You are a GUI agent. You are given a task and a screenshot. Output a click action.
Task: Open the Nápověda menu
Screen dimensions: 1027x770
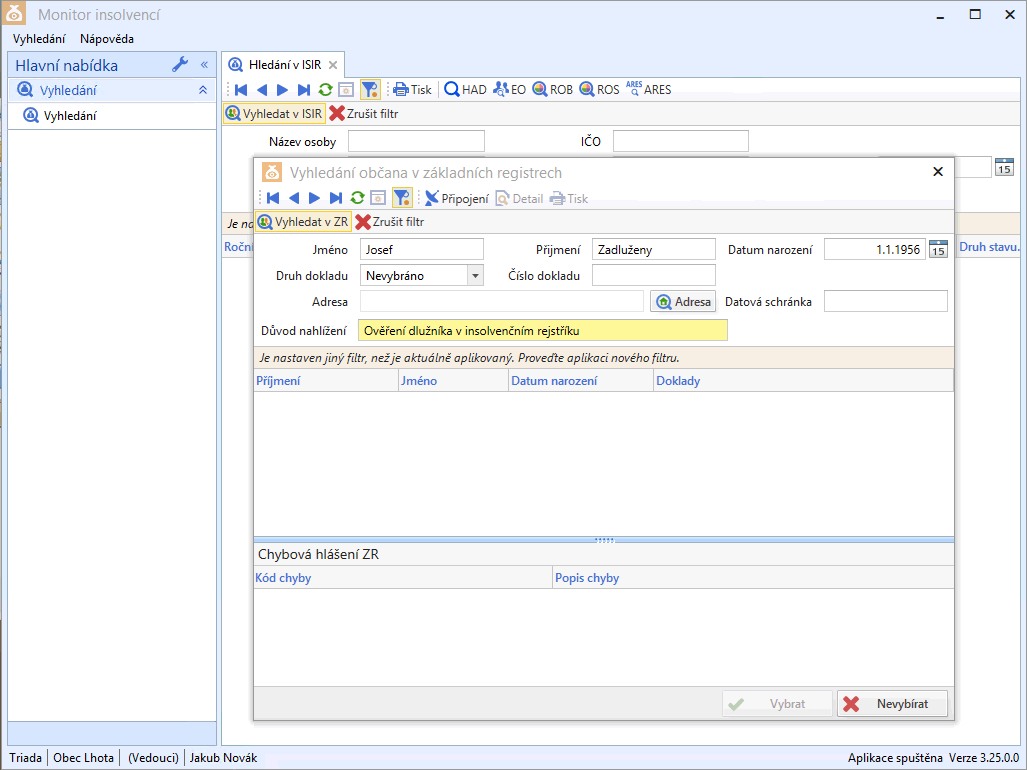coord(107,39)
